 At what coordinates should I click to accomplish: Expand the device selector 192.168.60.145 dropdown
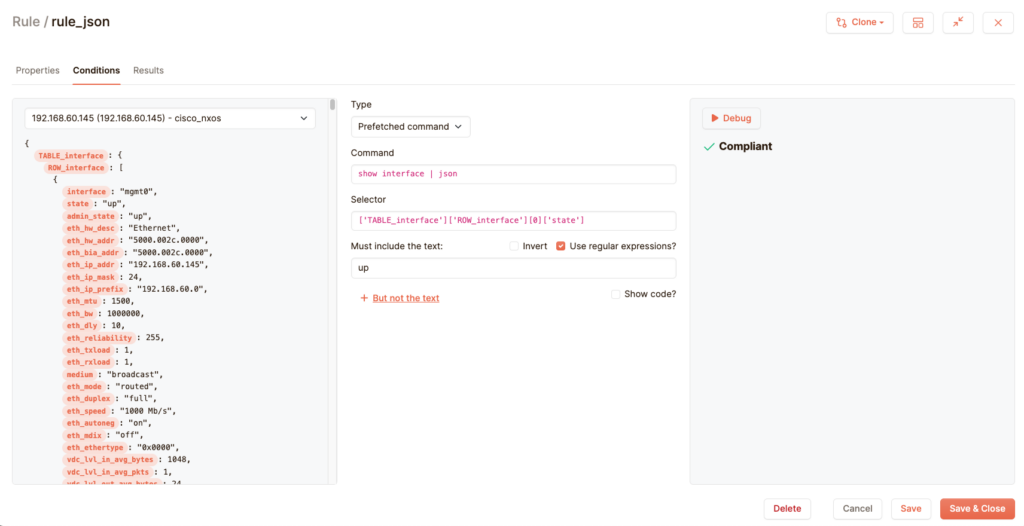tap(170, 118)
